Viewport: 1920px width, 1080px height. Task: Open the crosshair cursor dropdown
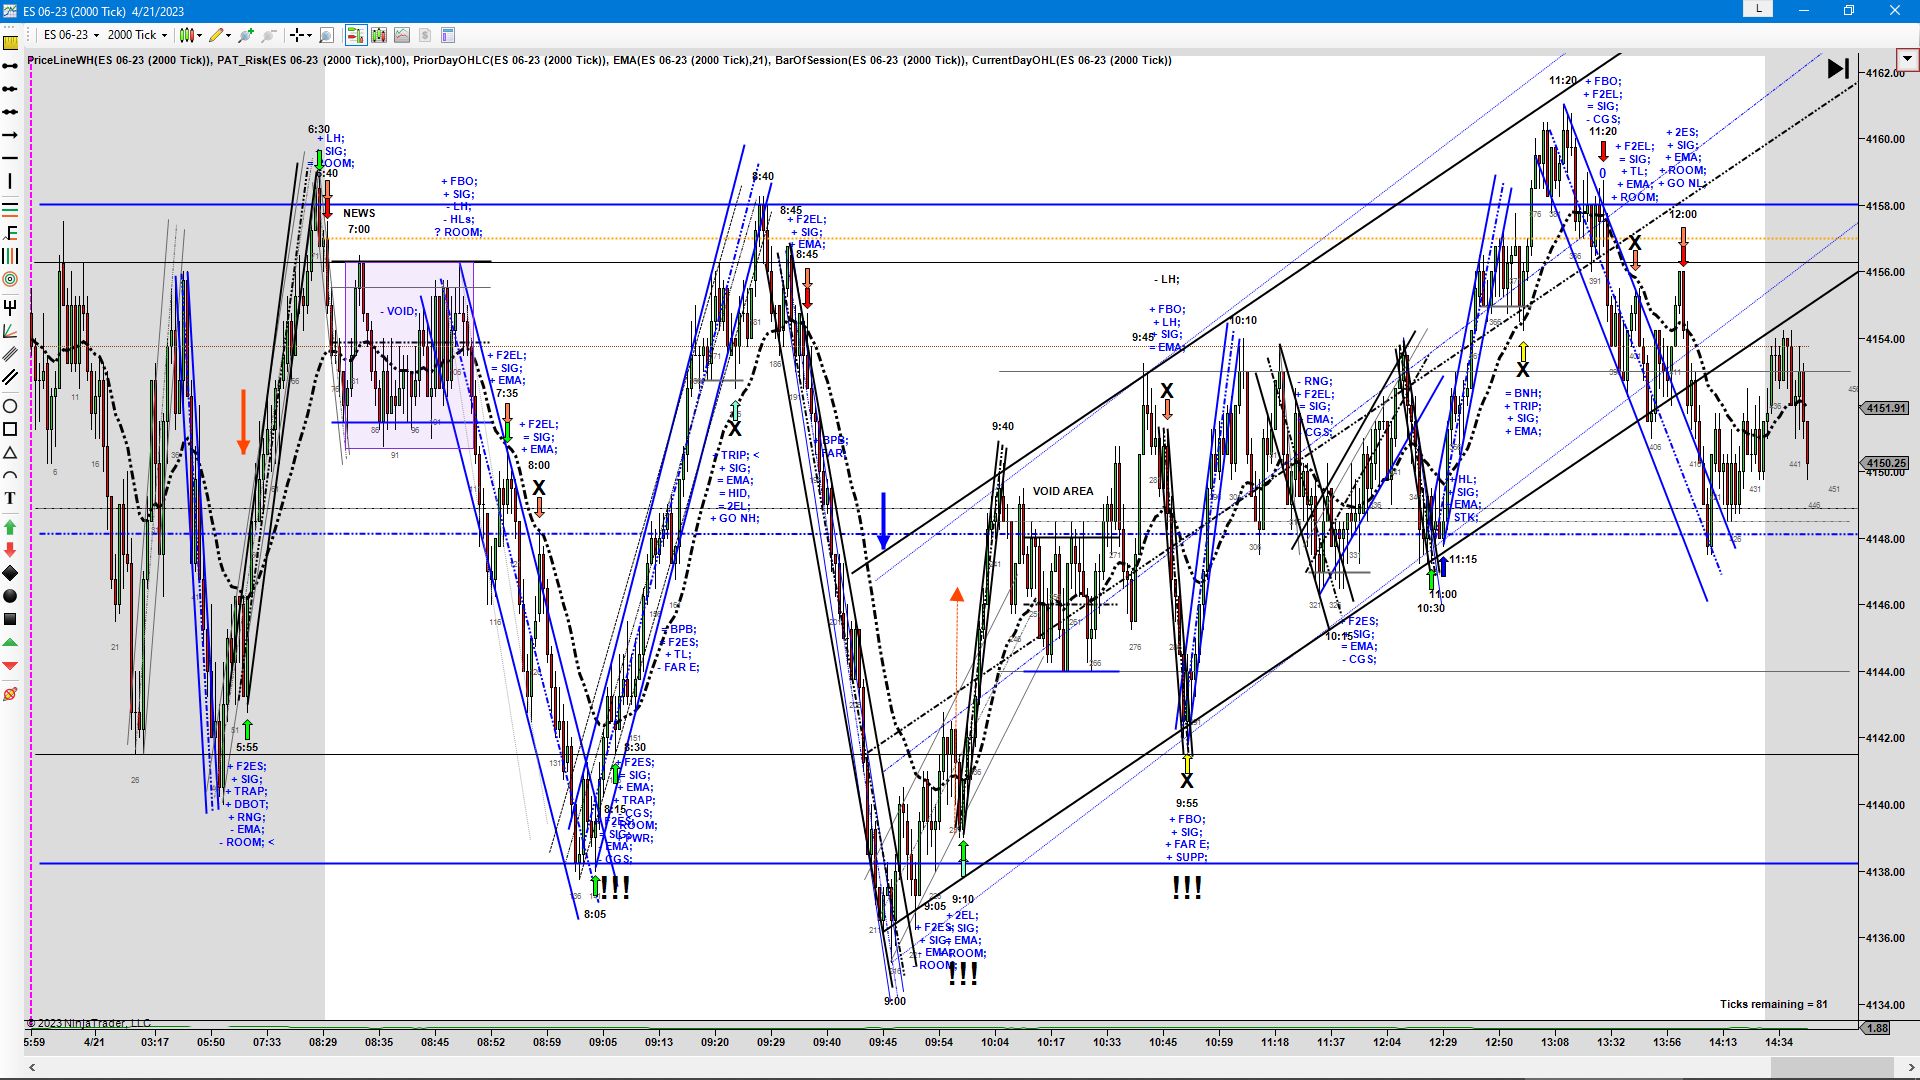point(300,35)
